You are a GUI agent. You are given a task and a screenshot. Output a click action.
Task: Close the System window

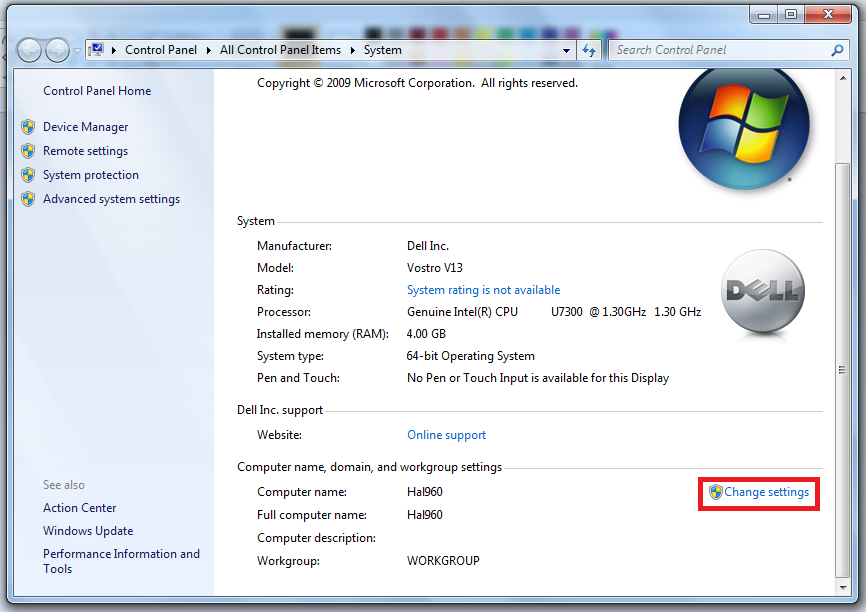(x=828, y=14)
